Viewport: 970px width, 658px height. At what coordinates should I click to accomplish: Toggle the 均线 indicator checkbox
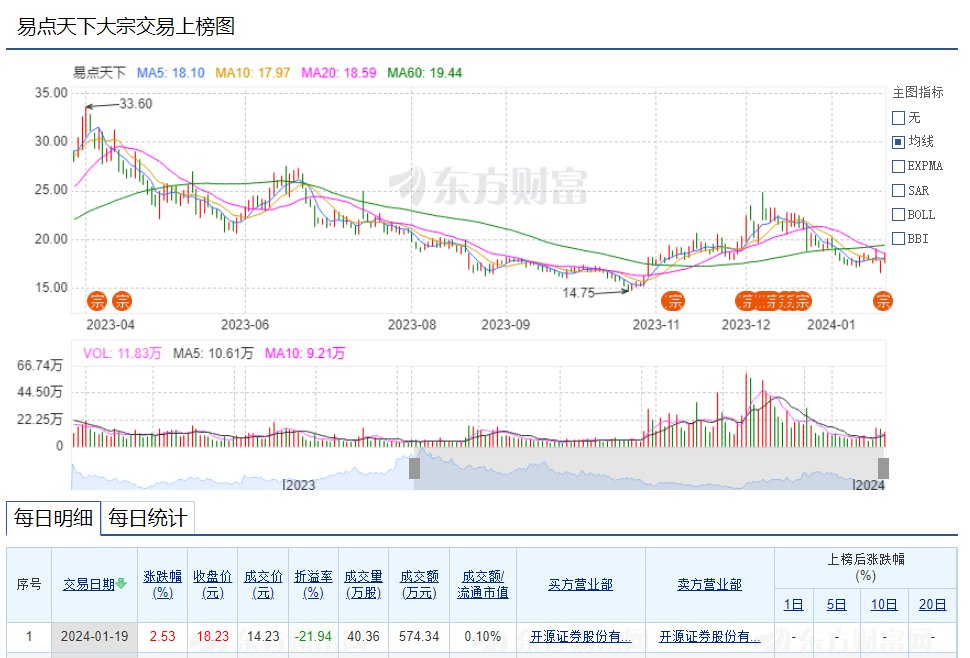[898, 142]
